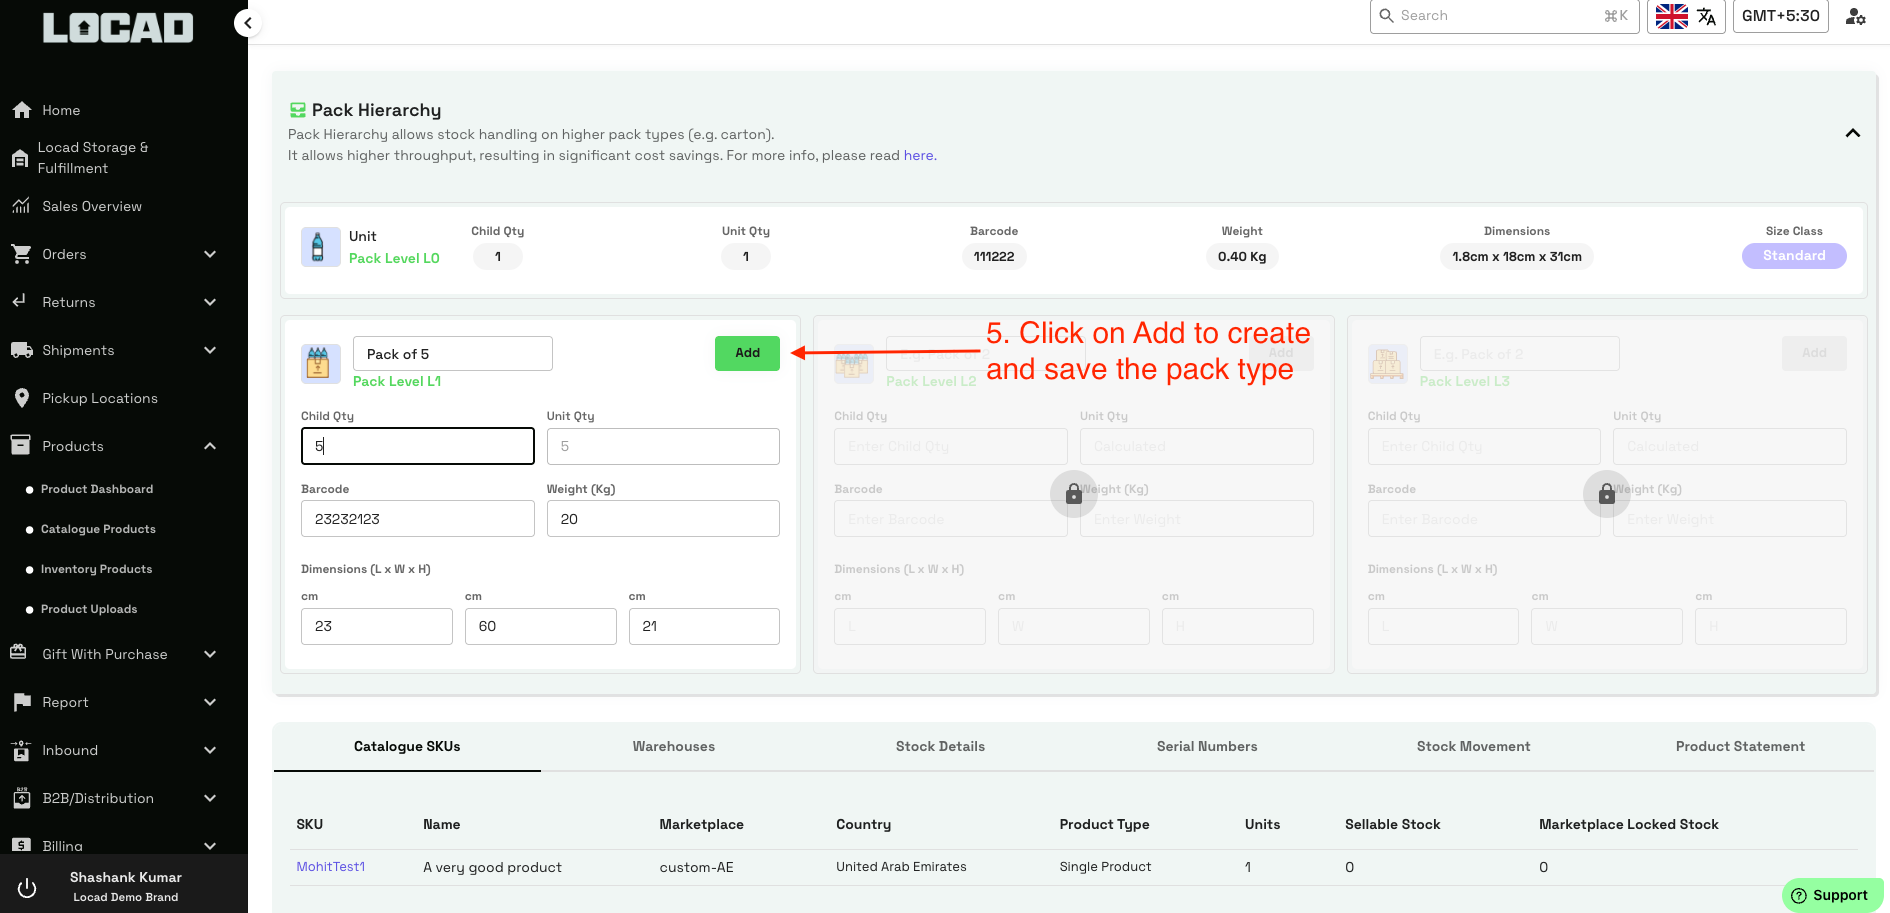Click the width dimension field 60
Viewport: 1890px width, 913px height.
(541, 626)
